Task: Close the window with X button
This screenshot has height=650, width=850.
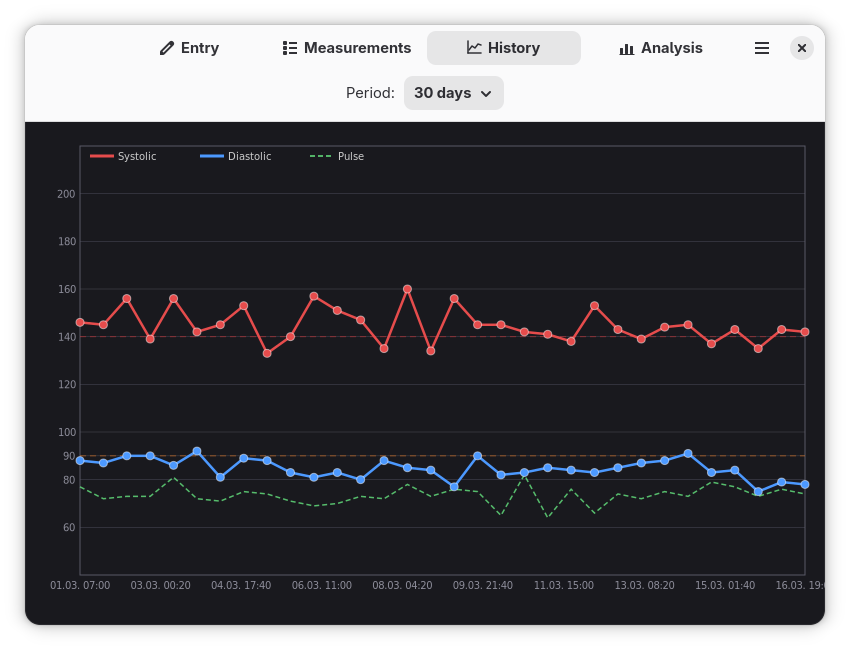Action: (802, 48)
